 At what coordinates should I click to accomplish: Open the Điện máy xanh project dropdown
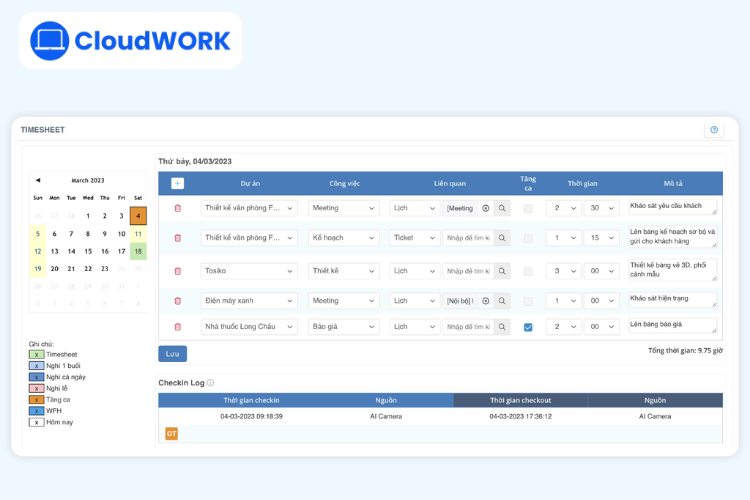tap(249, 301)
